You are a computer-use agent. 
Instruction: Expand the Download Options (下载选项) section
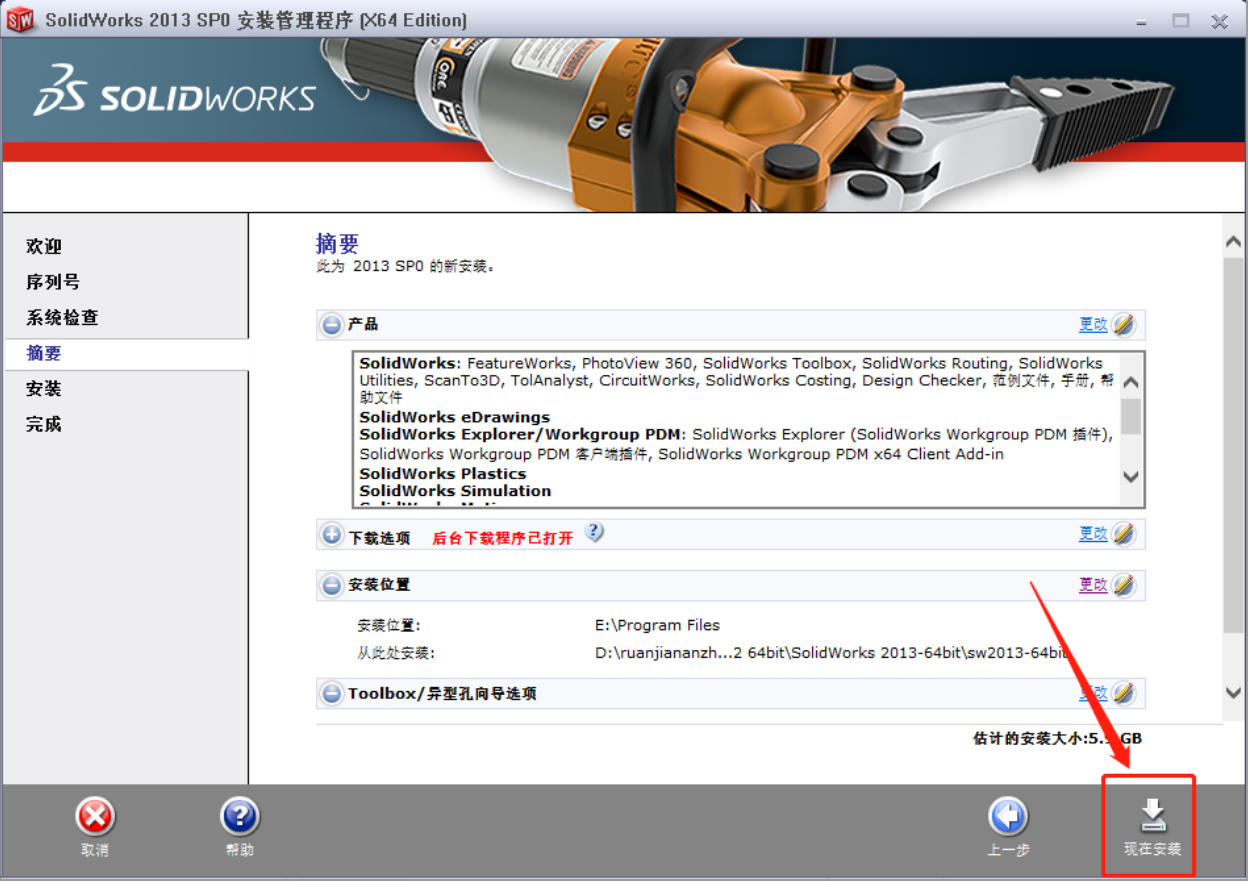[x=332, y=535]
